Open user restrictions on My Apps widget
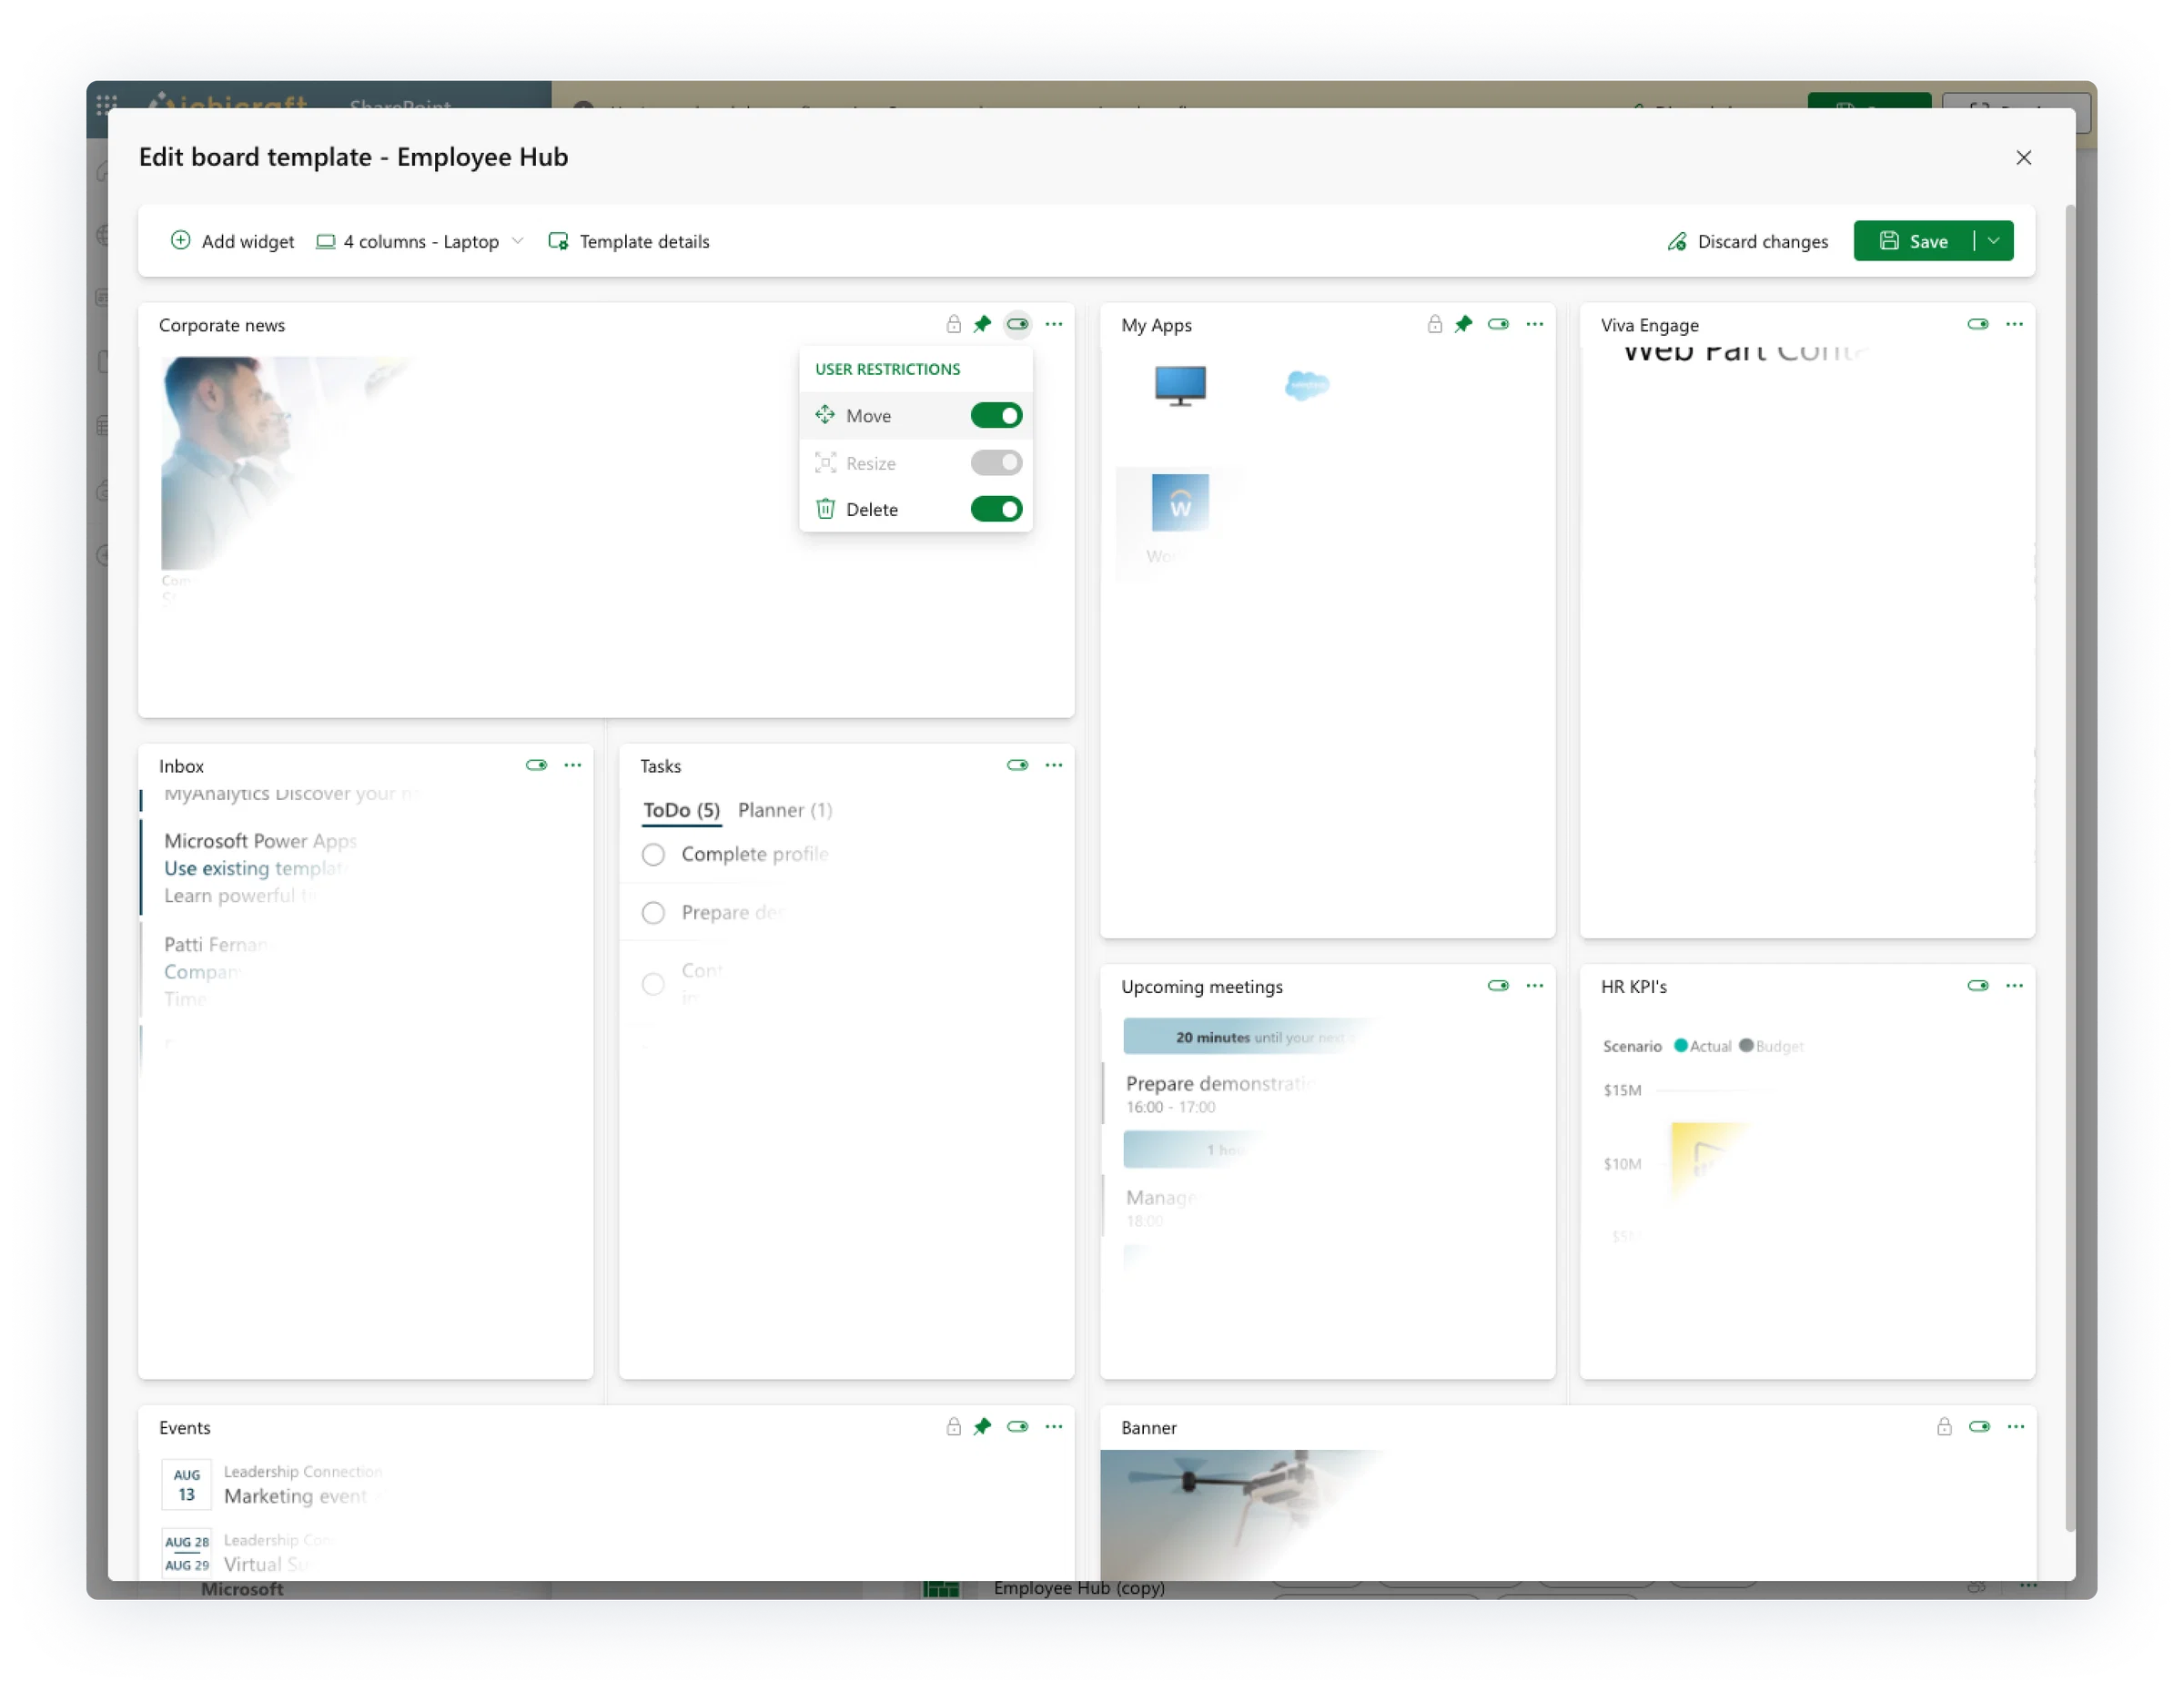Screen dimensions: 2184x1692 coord(1498,324)
